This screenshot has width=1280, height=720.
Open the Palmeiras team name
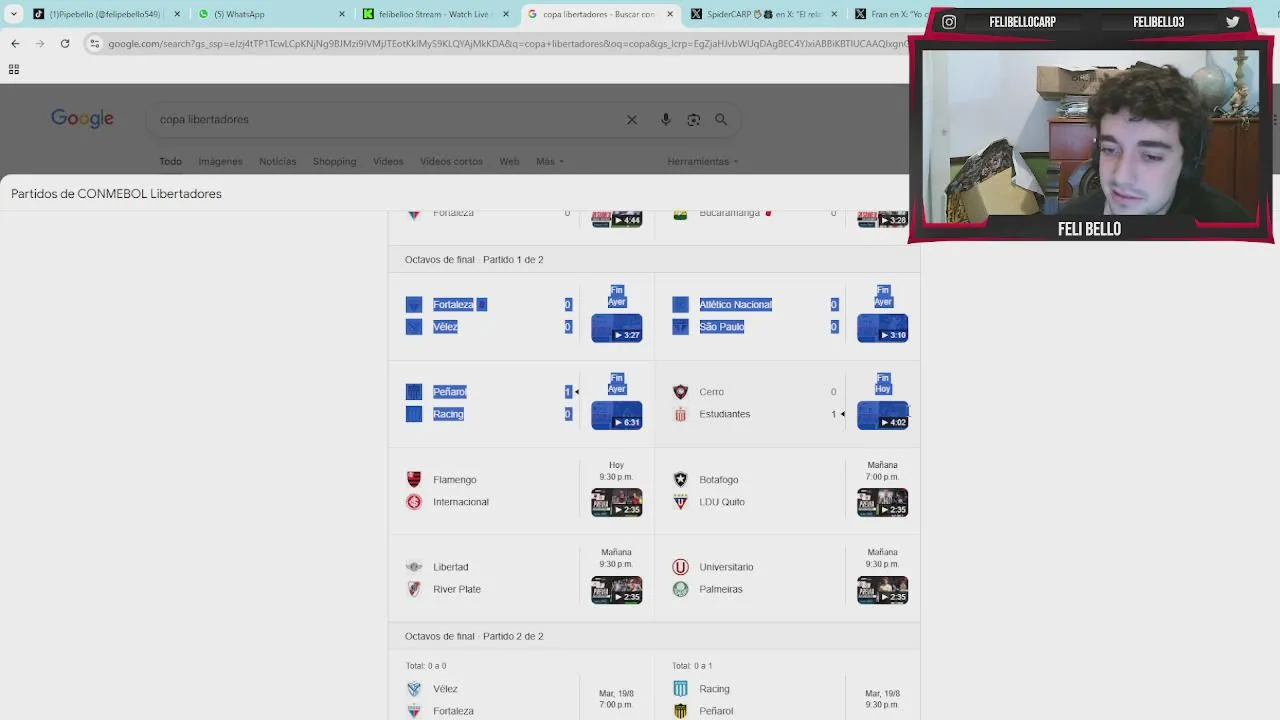[x=721, y=589]
